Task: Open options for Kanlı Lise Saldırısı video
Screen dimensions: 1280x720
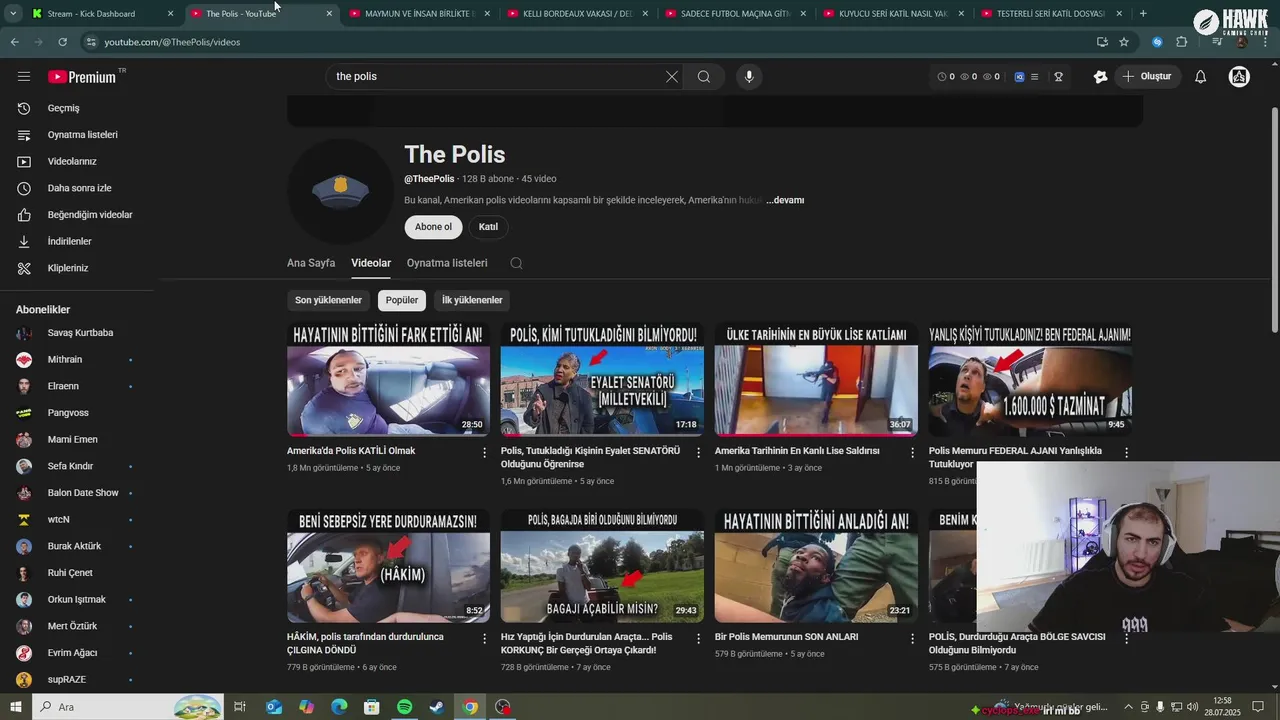Action: coord(912,453)
